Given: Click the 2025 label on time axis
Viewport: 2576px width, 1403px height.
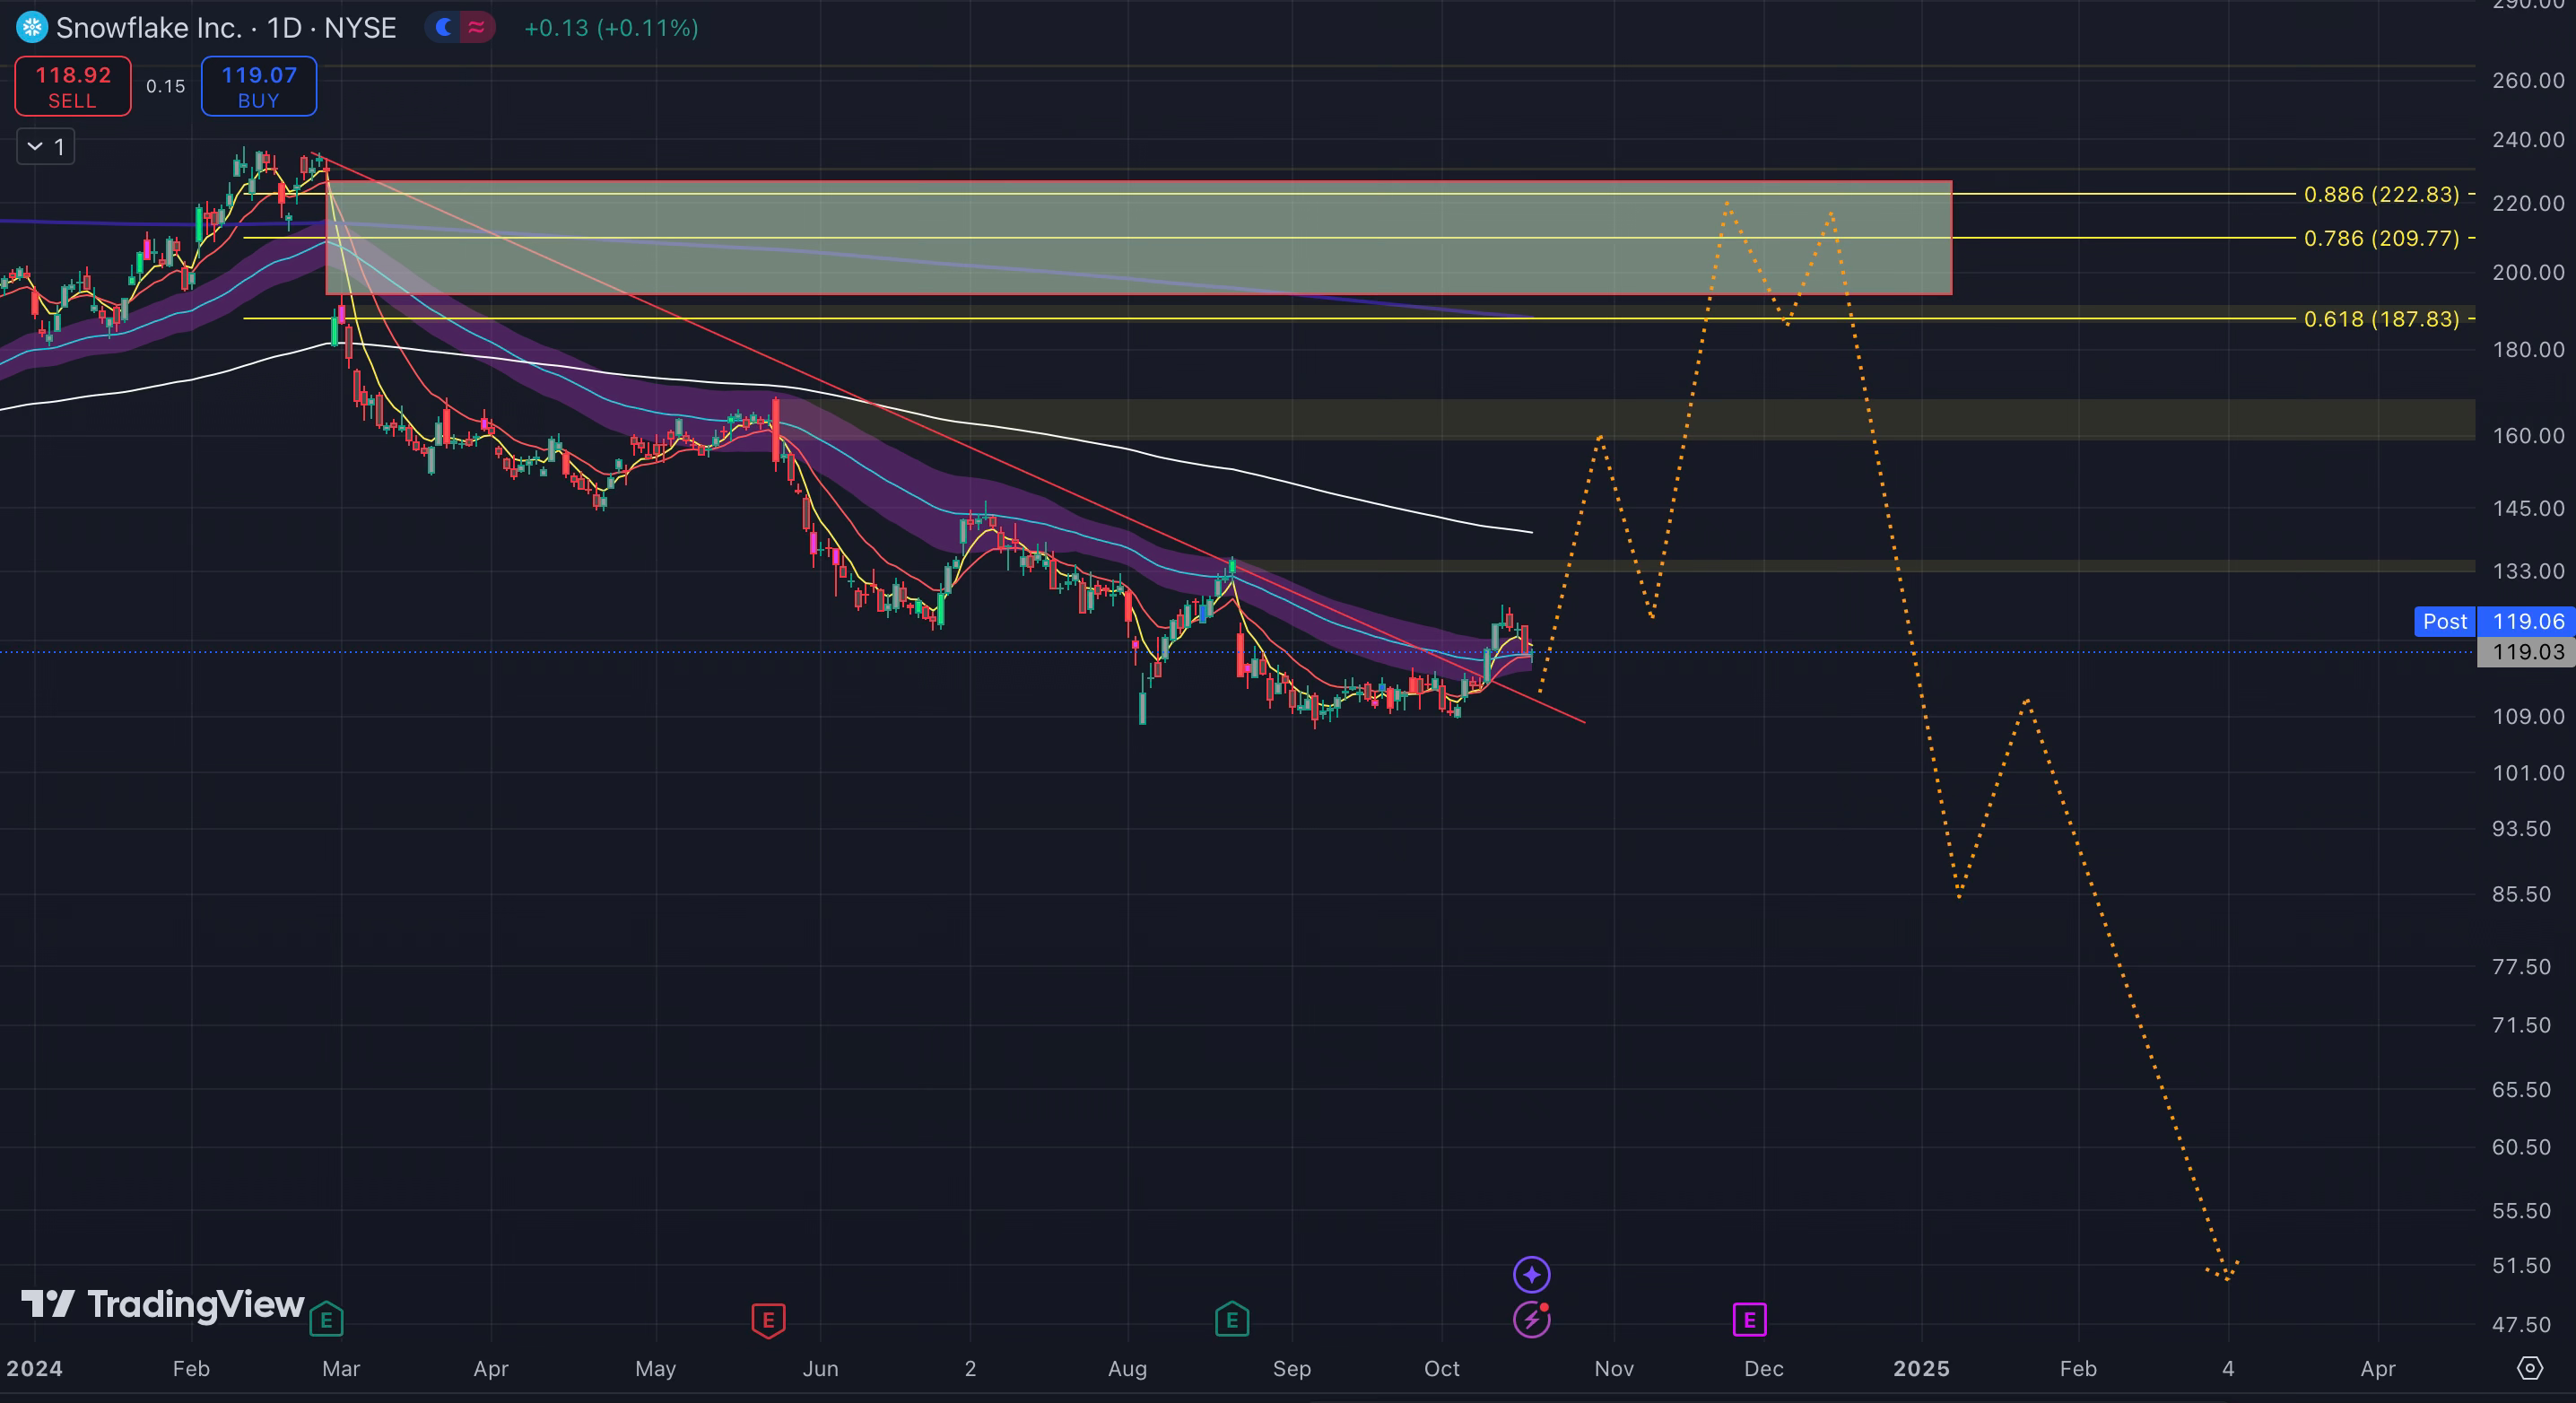Looking at the screenshot, I should (x=1920, y=1368).
